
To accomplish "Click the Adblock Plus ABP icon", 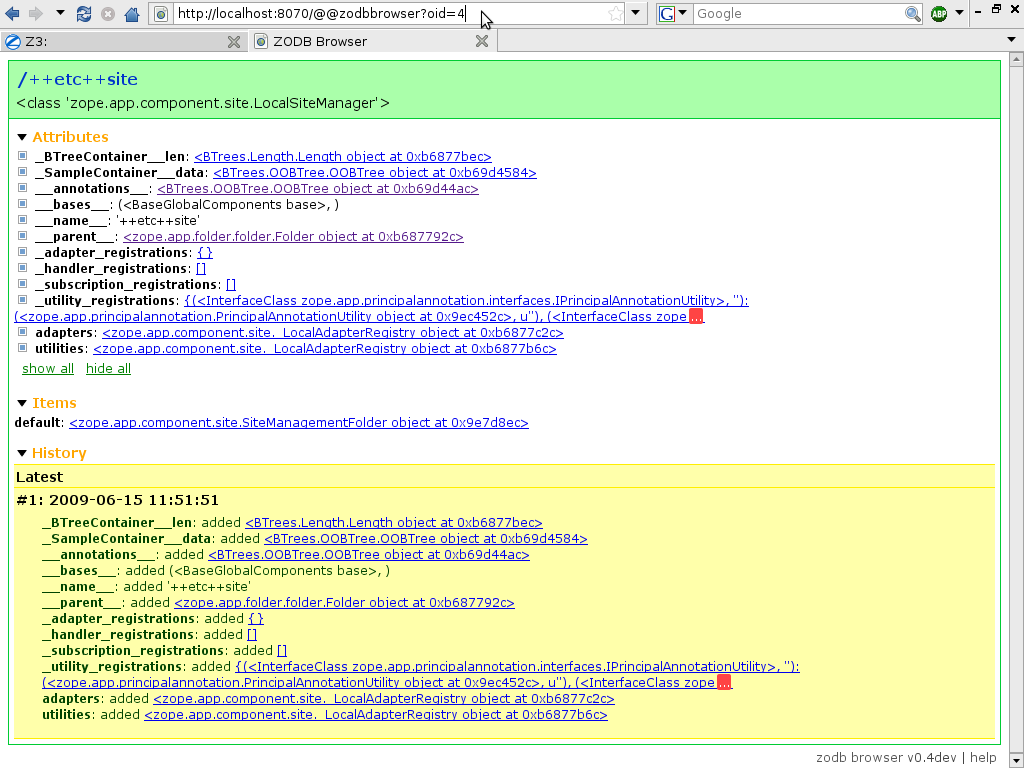I will click(x=939, y=14).
